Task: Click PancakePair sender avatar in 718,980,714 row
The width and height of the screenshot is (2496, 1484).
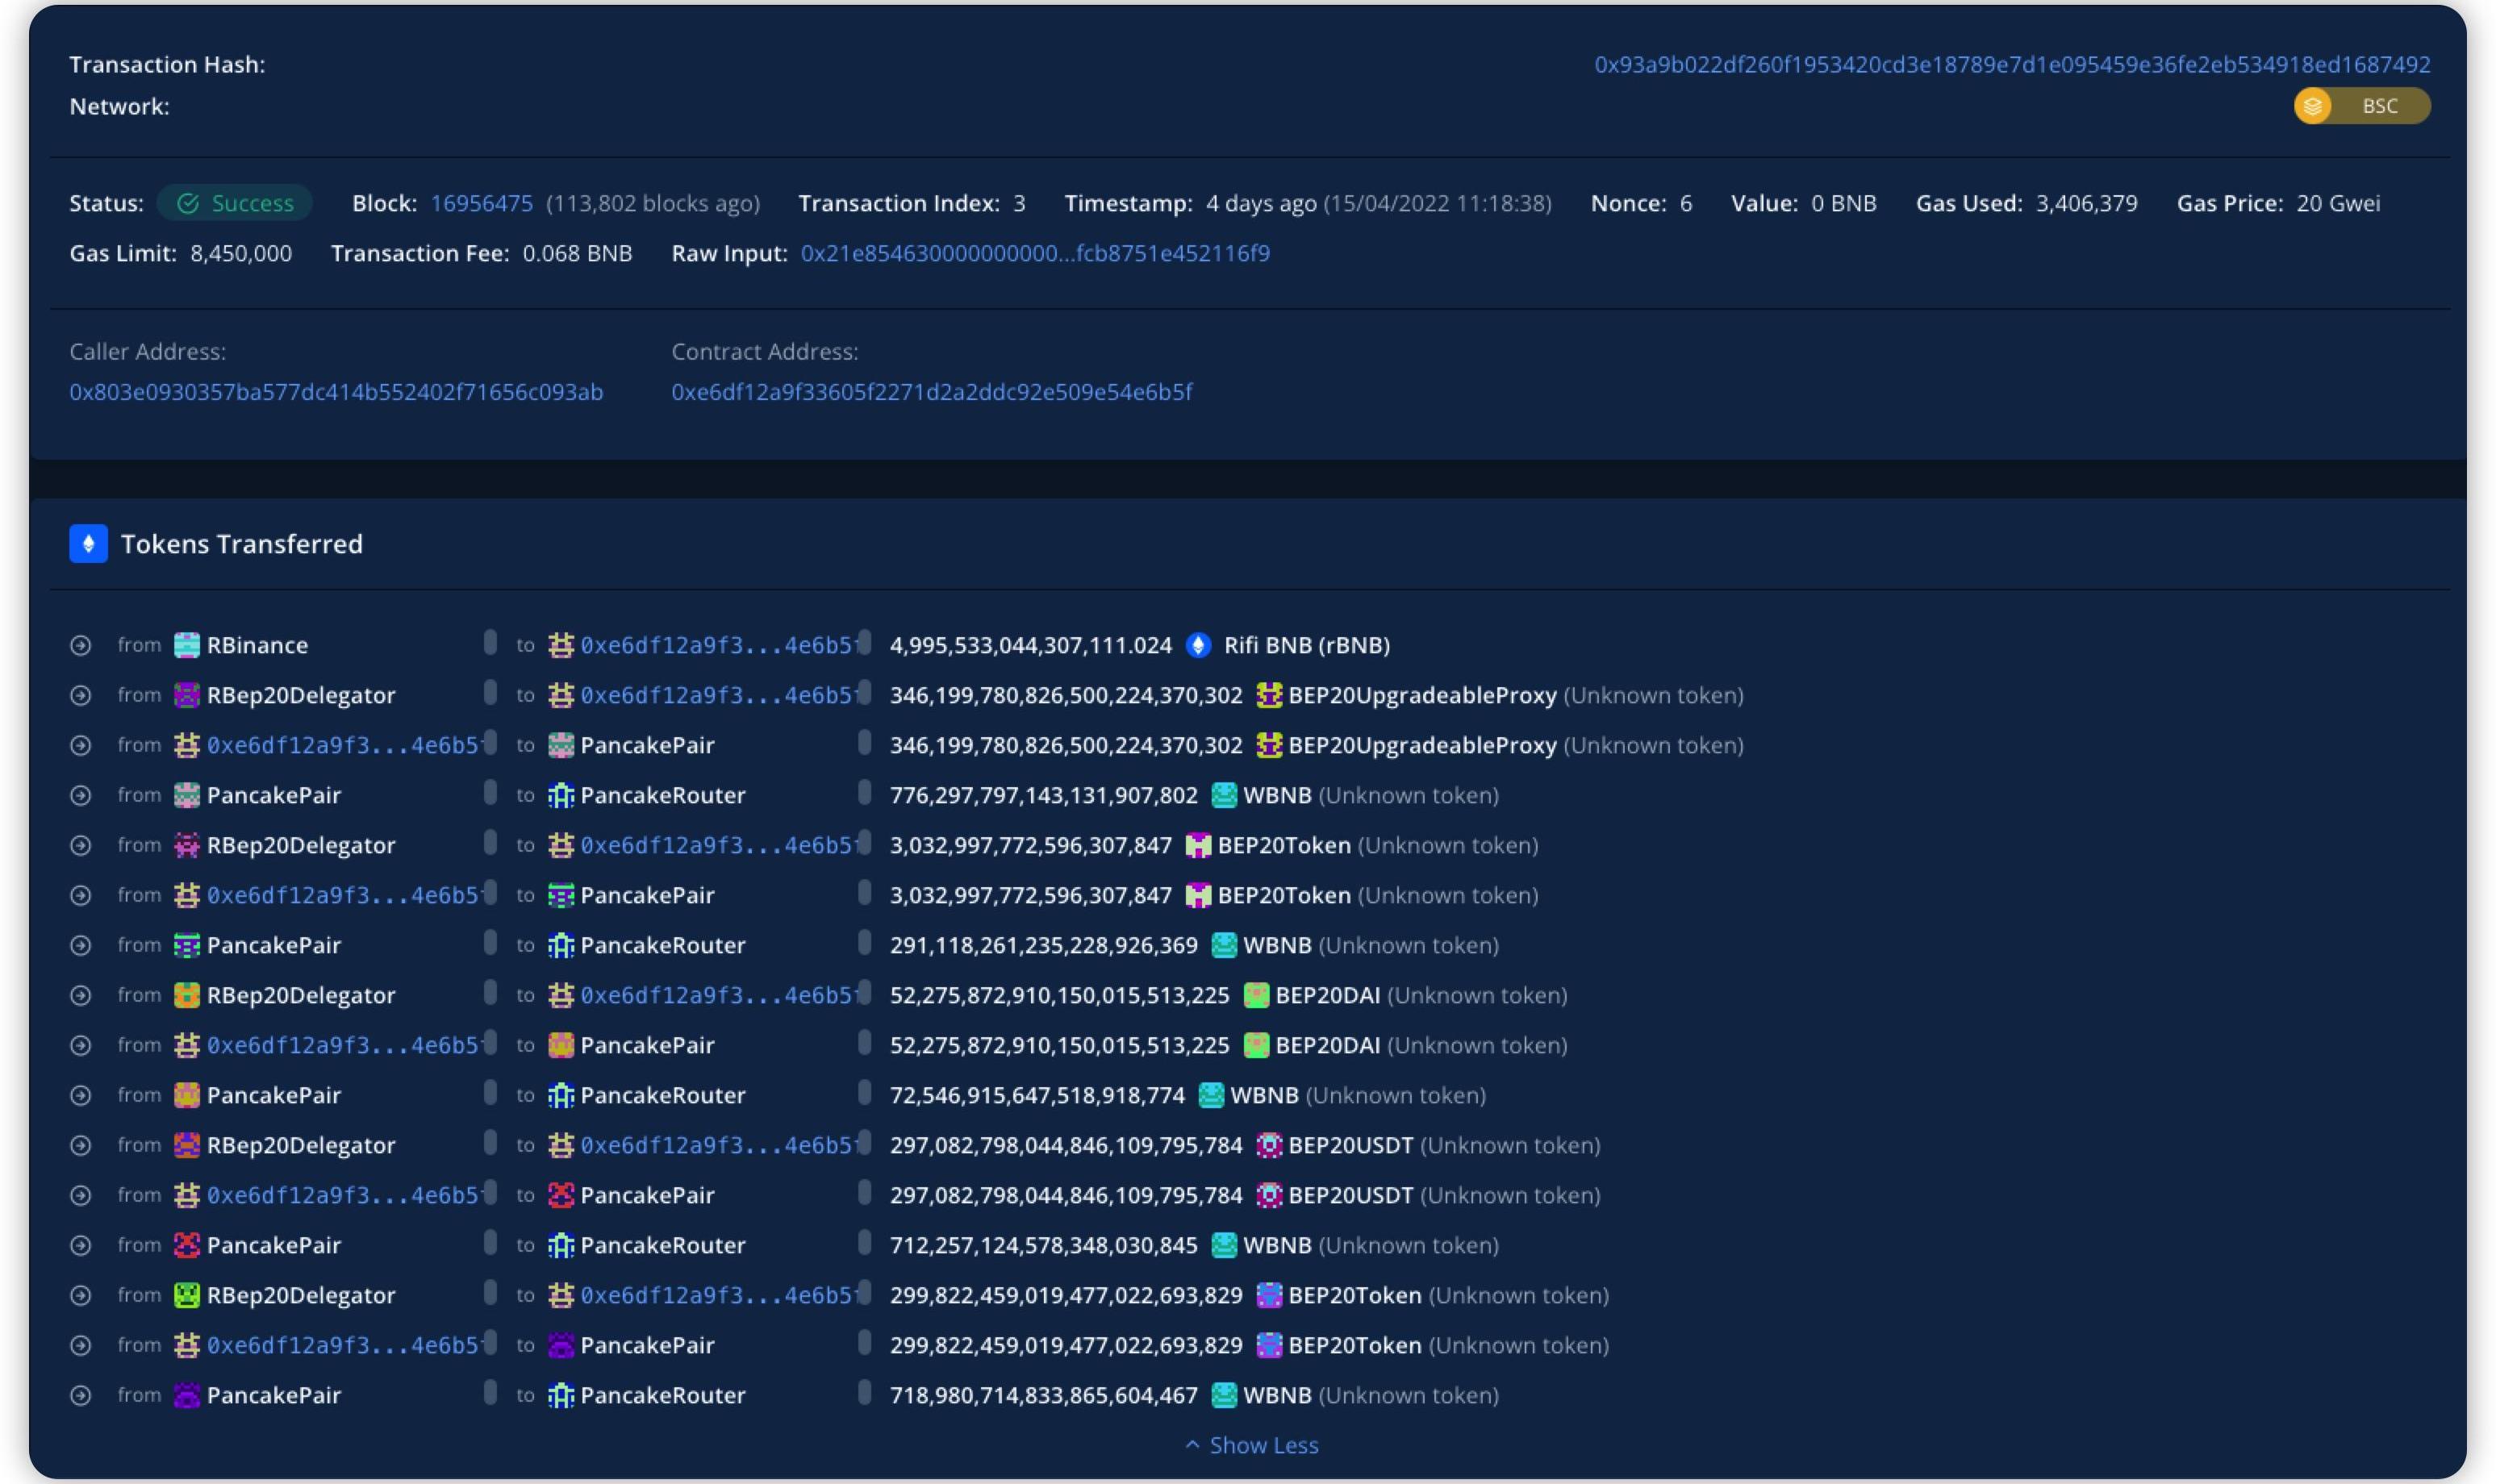Action: coord(187,1395)
